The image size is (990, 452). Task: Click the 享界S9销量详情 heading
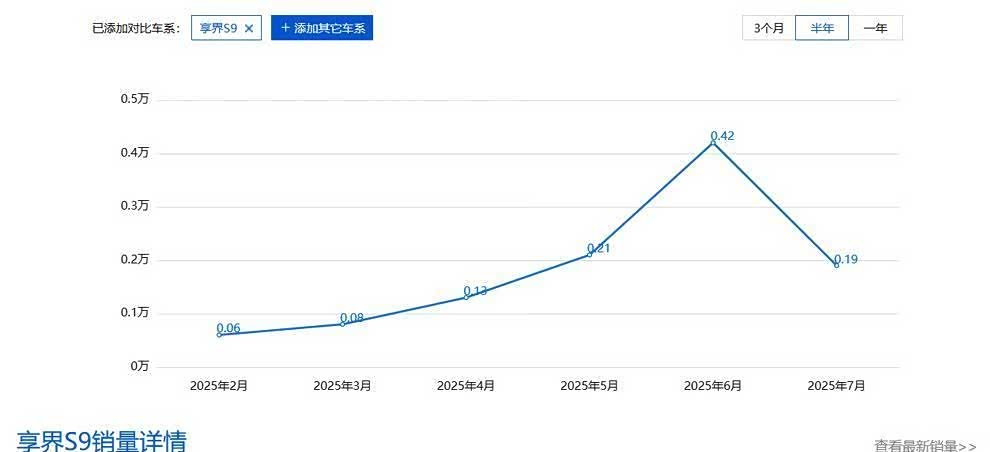pos(102,440)
